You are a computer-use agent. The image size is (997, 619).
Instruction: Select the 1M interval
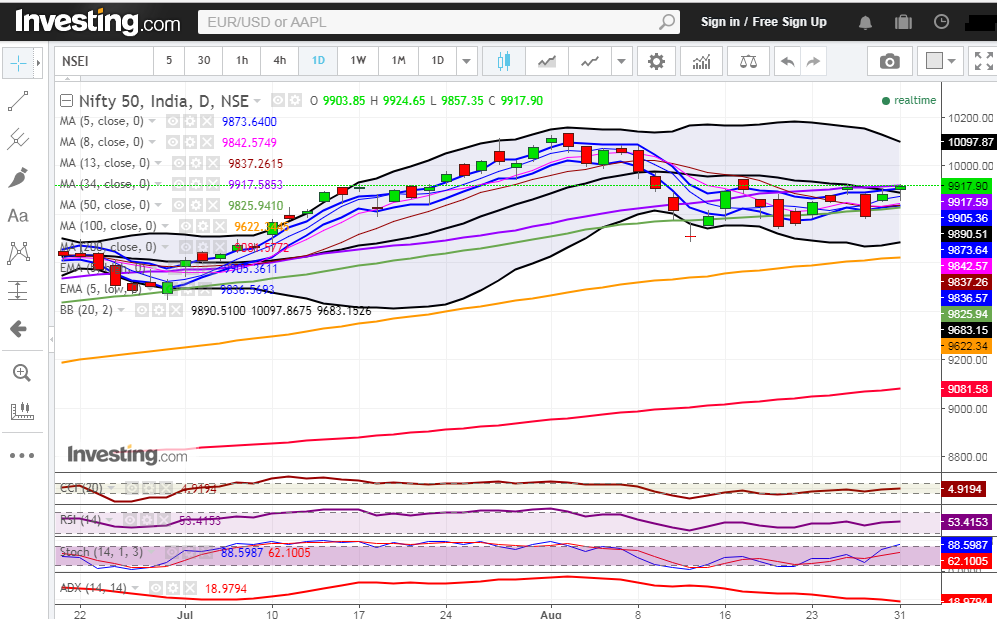point(399,60)
